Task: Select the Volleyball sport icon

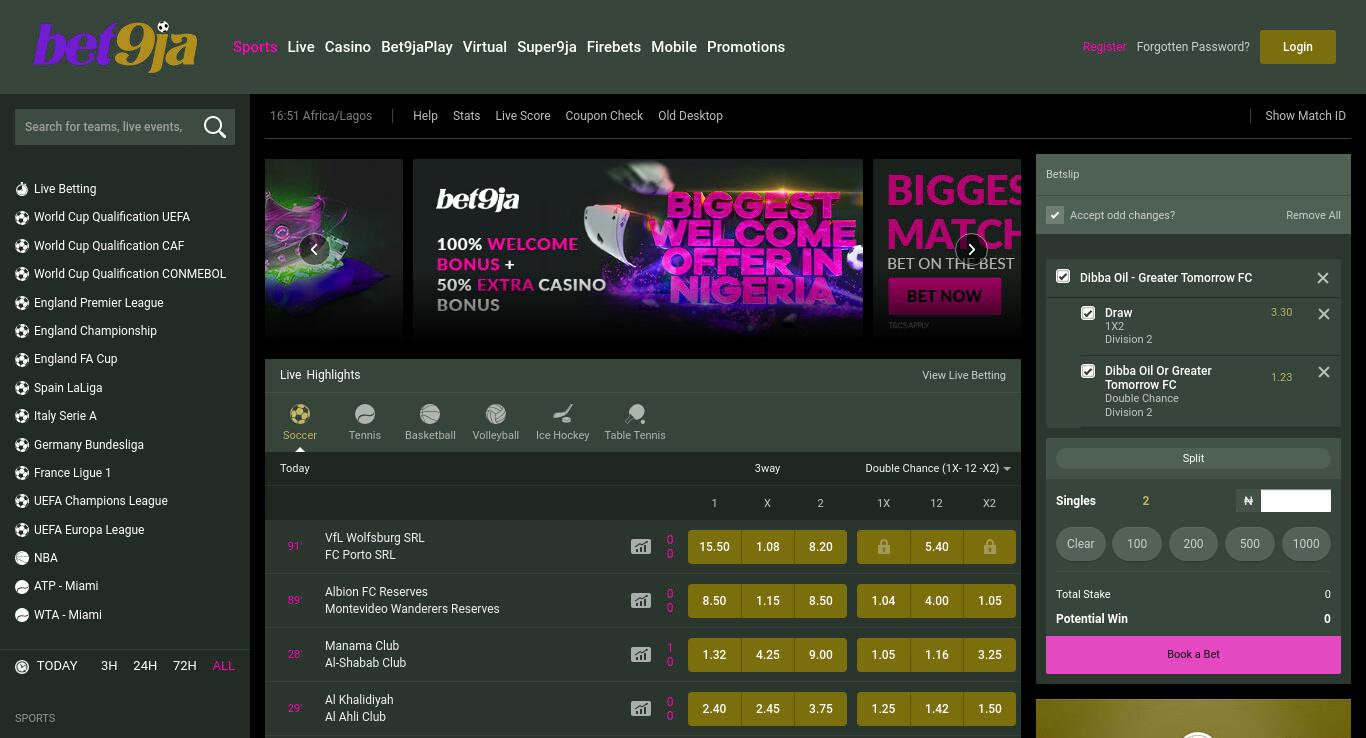Action: click(496, 422)
